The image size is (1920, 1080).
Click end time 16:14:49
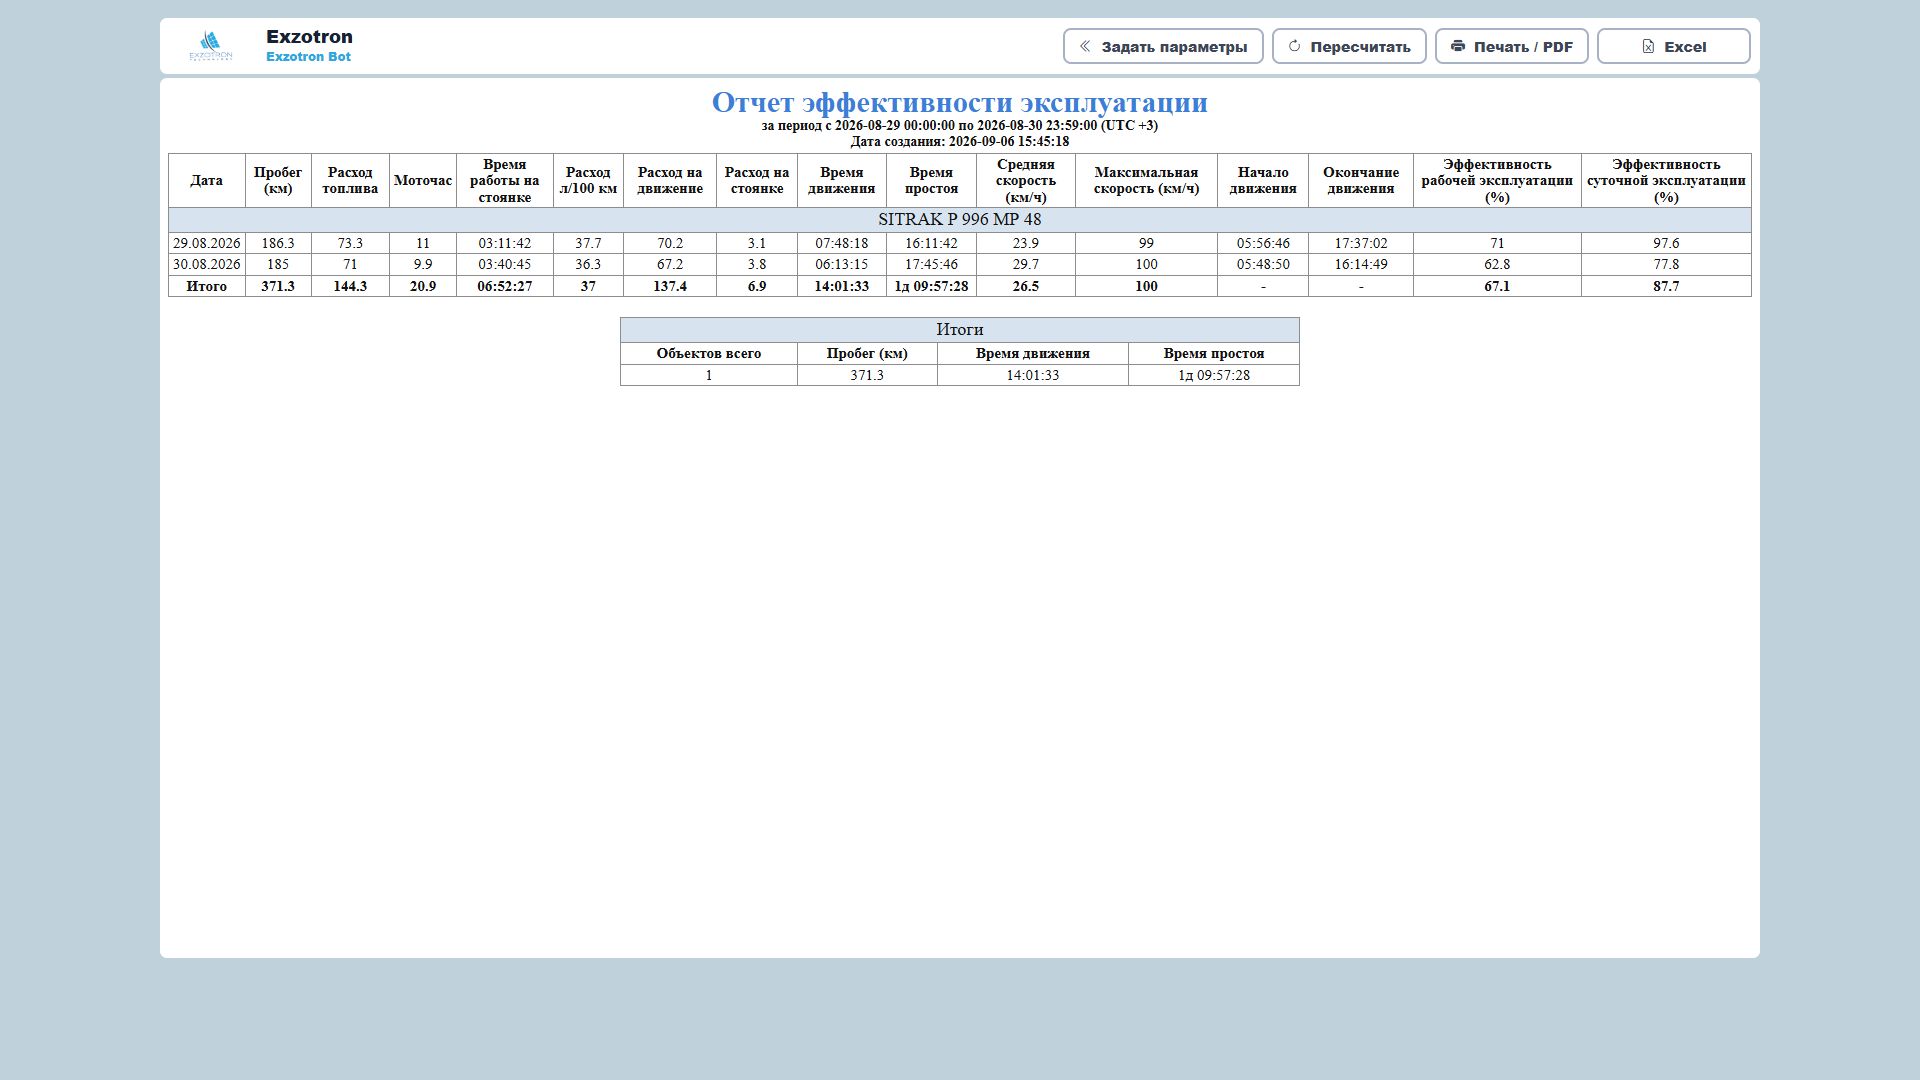(x=1361, y=264)
